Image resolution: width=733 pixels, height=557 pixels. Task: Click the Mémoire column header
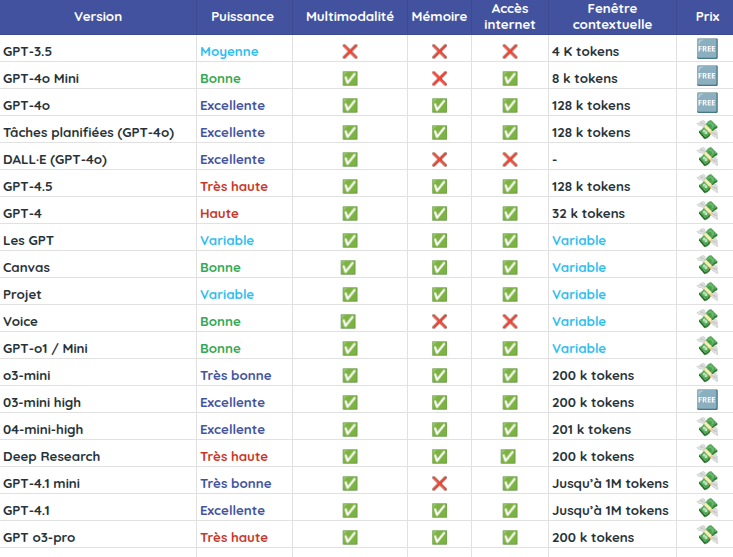pyautogui.click(x=439, y=17)
